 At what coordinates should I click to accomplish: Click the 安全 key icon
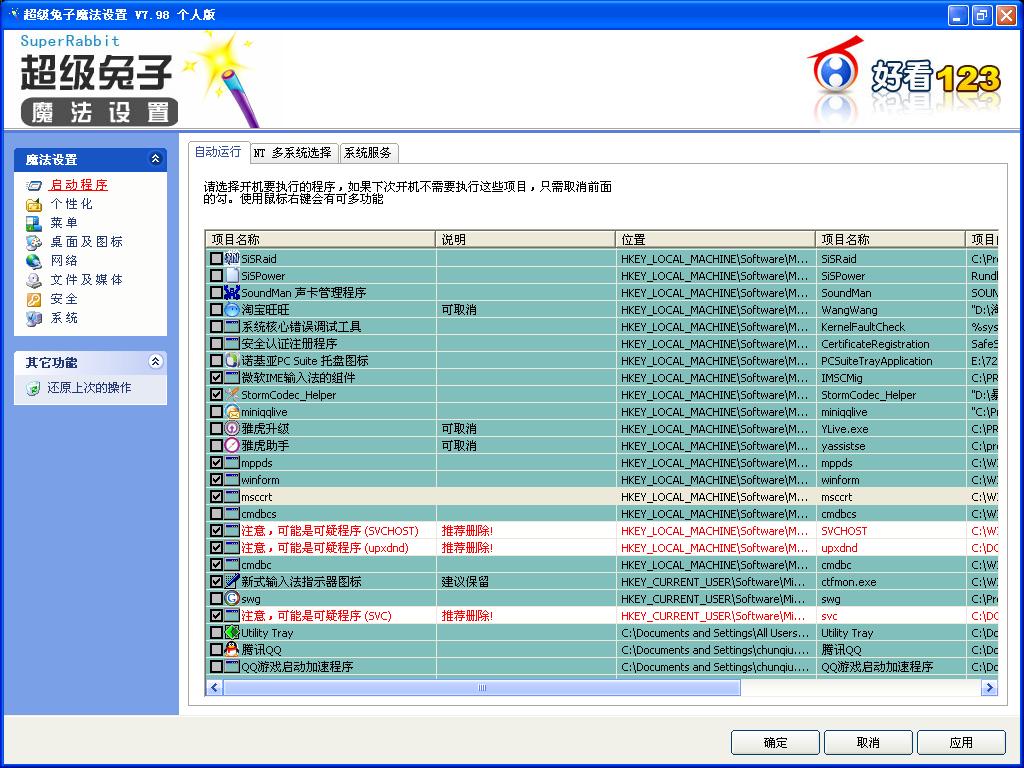(34, 299)
